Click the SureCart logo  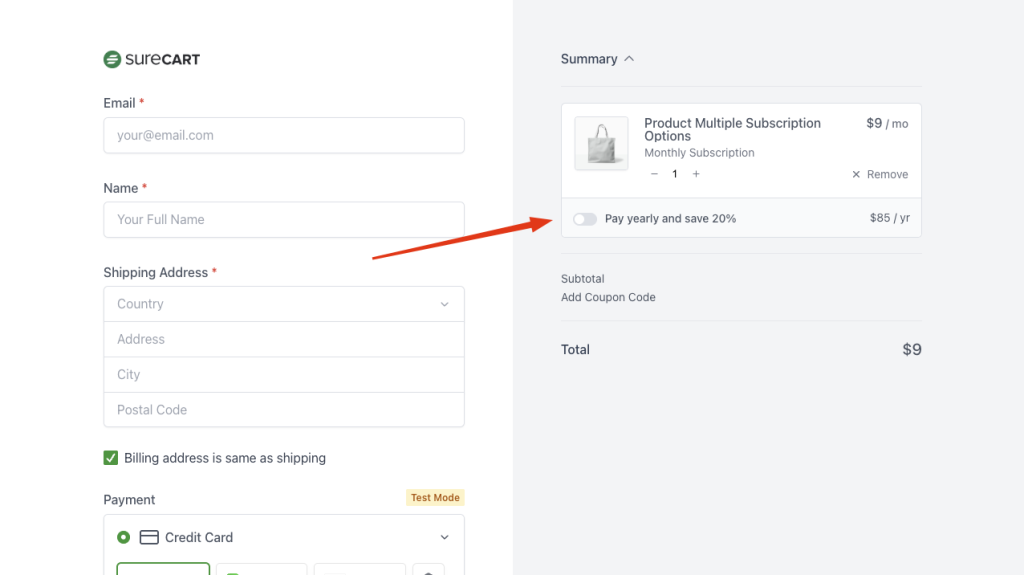coord(152,59)
